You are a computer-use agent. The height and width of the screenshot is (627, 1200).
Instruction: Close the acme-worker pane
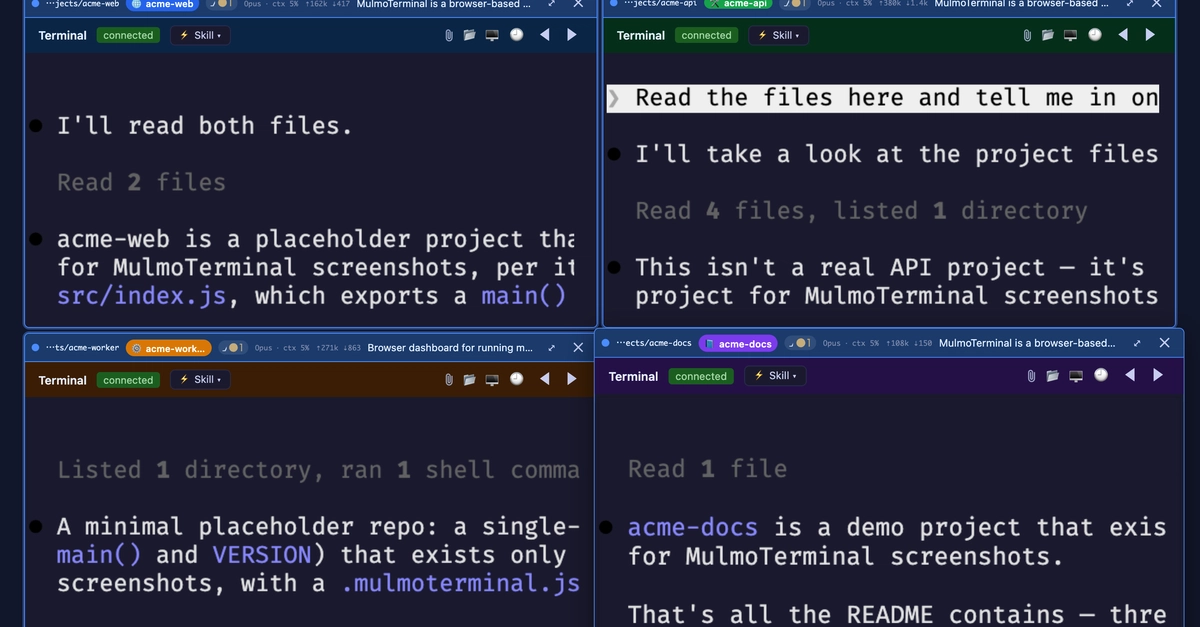pyautogui.click(x=578, y=348)
